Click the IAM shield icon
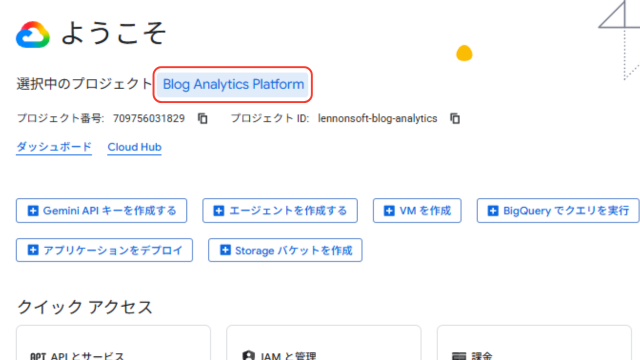 coord(248,356)
